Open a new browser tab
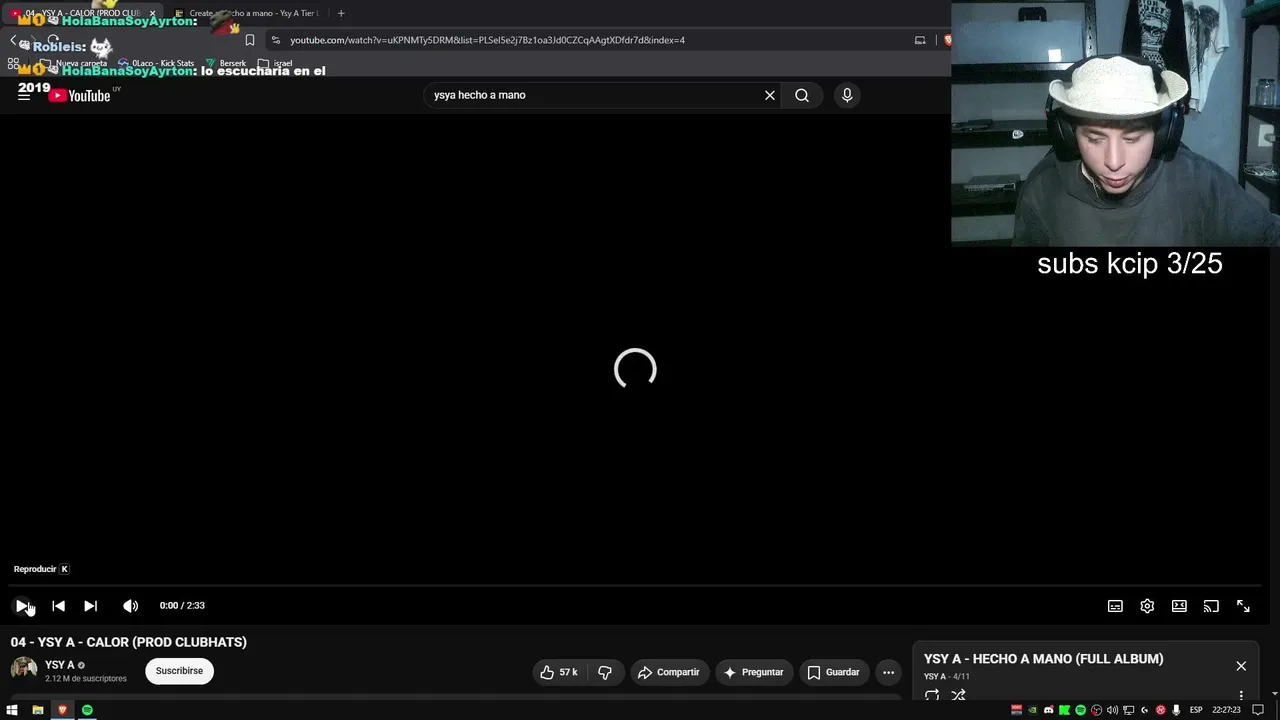 click(341, 13)
